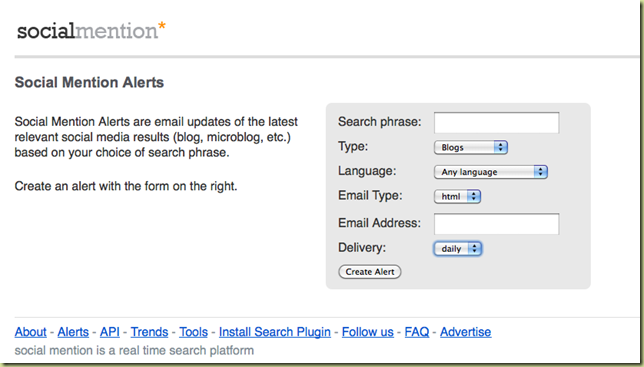The width and height of the screenshot is (644, 367).
Task: Change the Delivery daily dropdown
Action: [458, 248]
